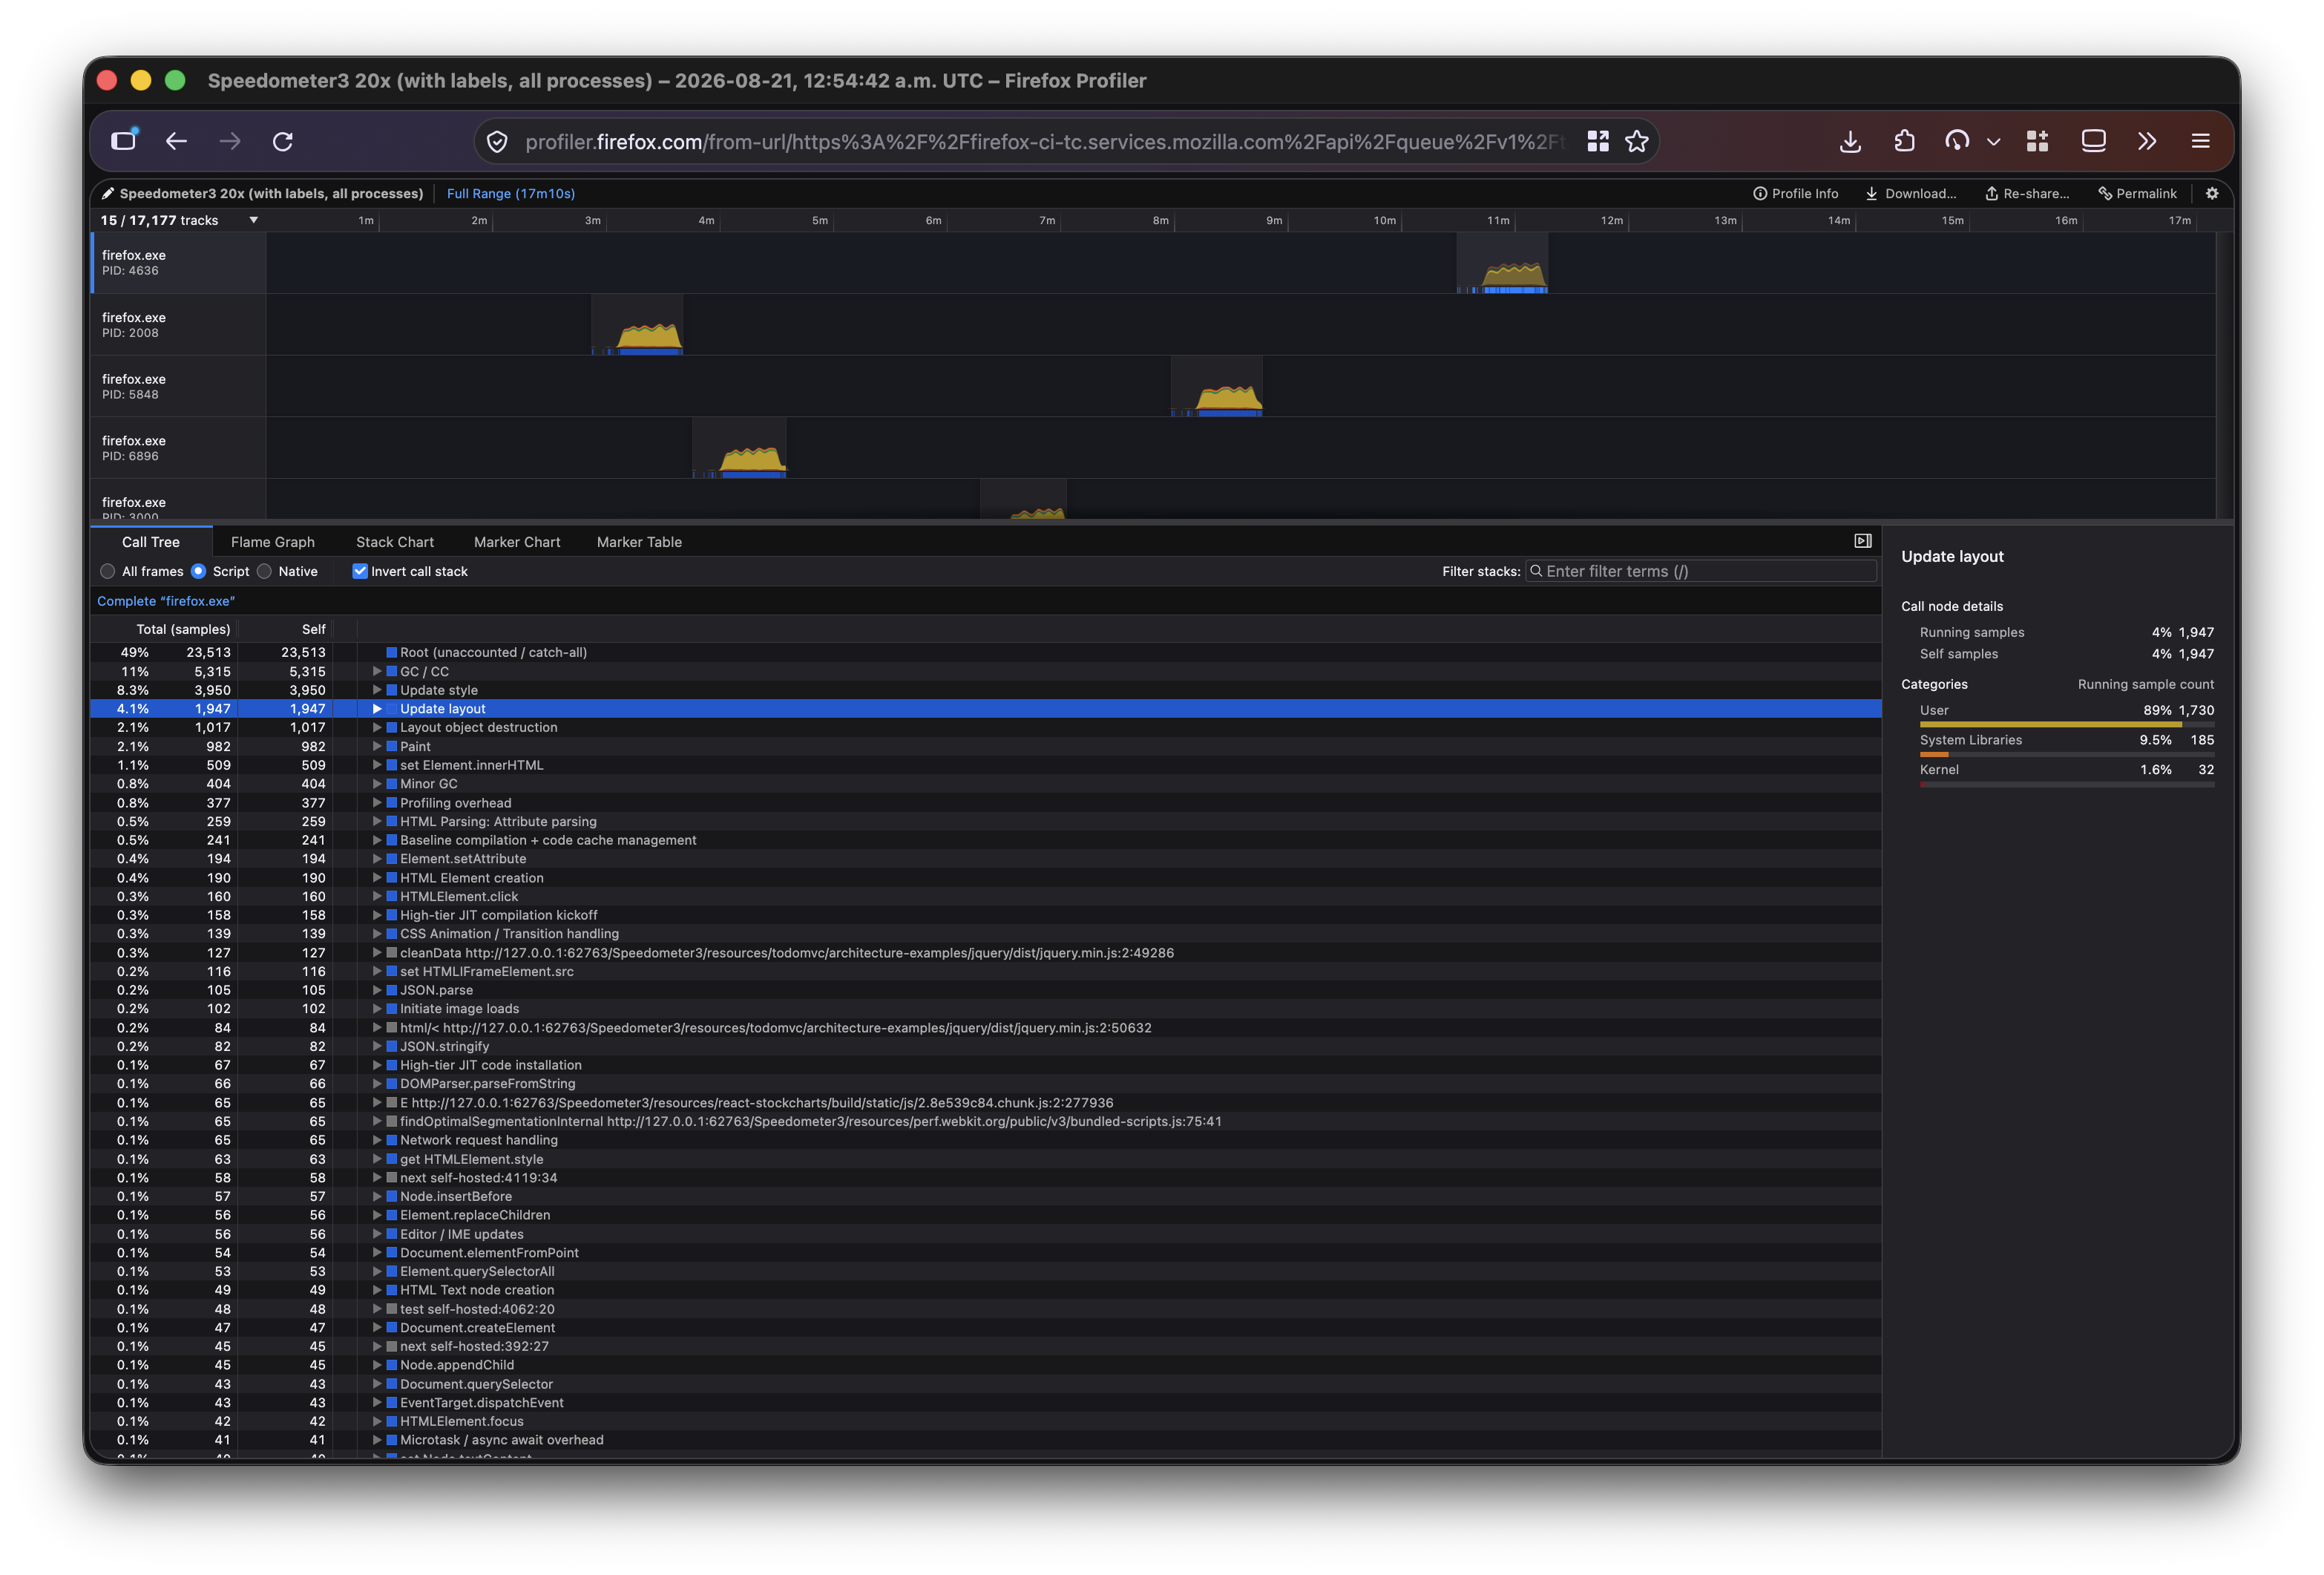
Task: Expand the Update layout node
Action: coord(377,709)
